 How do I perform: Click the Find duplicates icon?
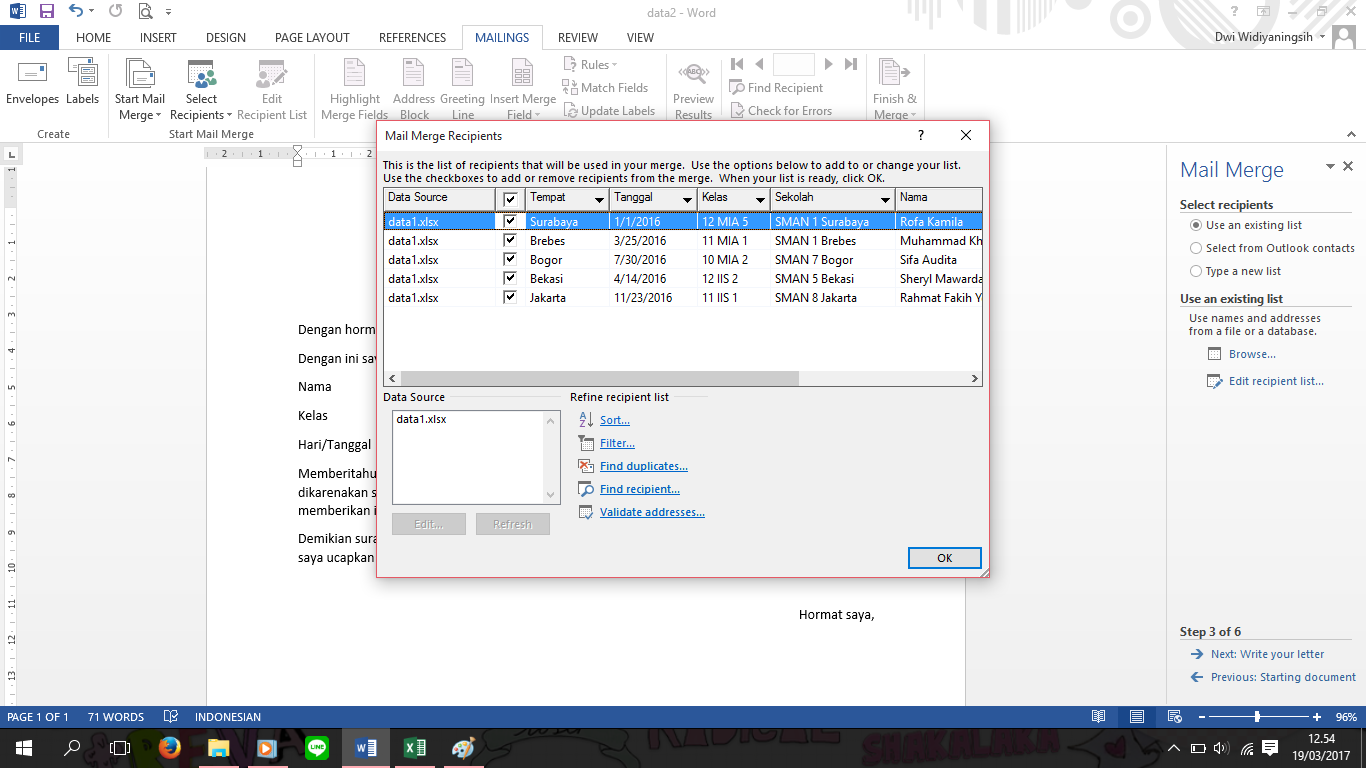point(587,466)
